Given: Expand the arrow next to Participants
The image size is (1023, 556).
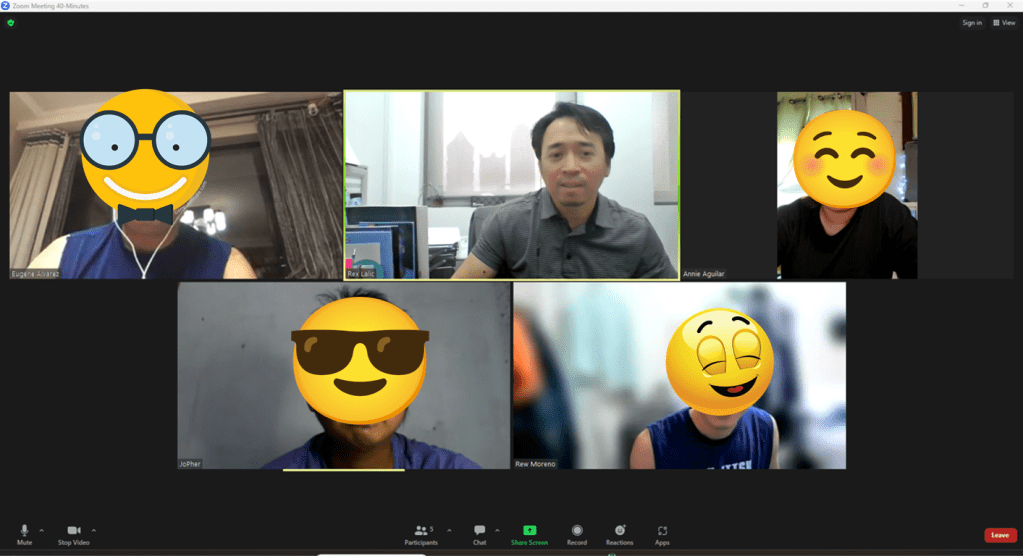Looking at the screenshot, I should pyautogui.click(x=449, y=530).
